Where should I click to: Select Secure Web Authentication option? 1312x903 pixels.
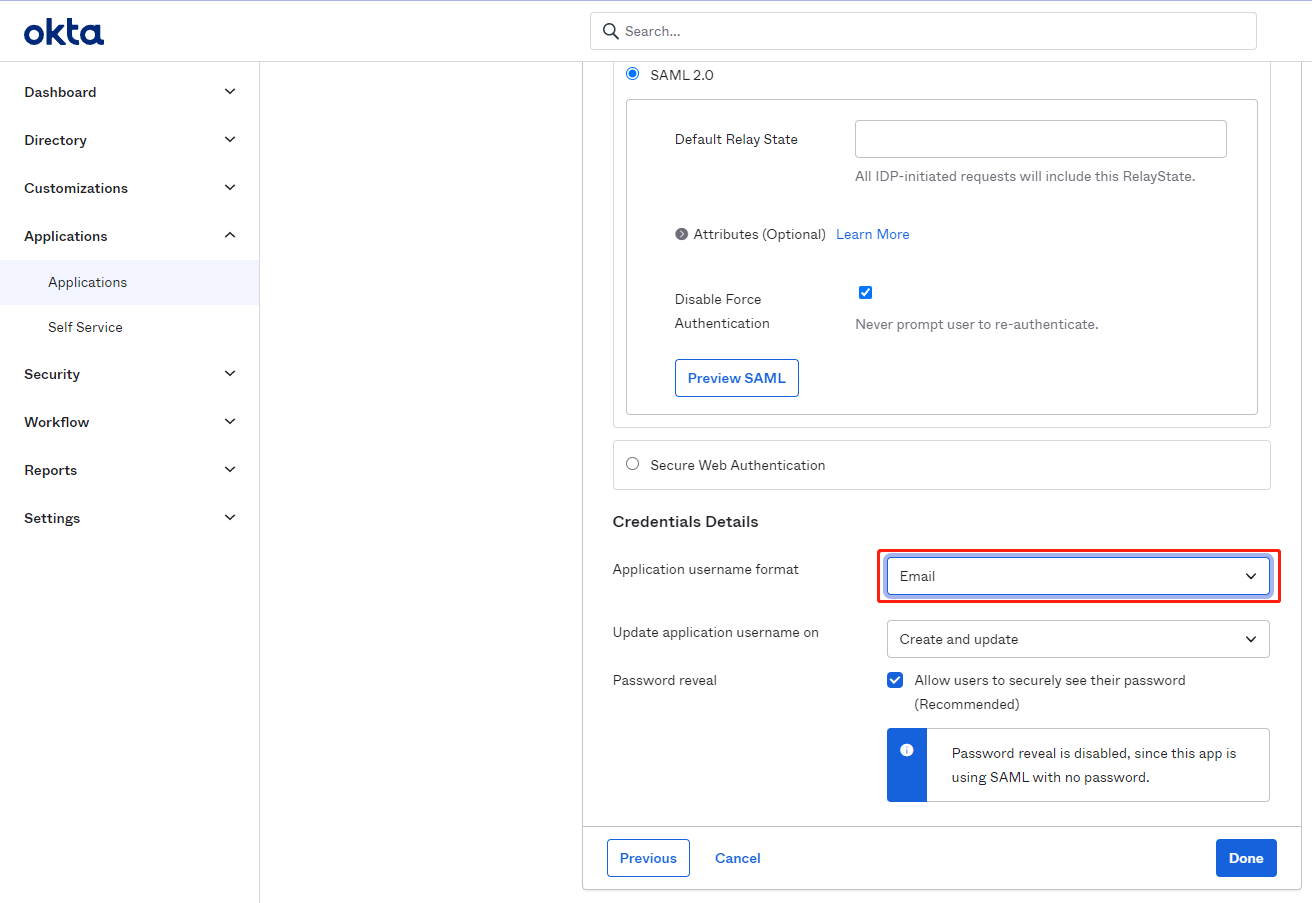[632, 464]
